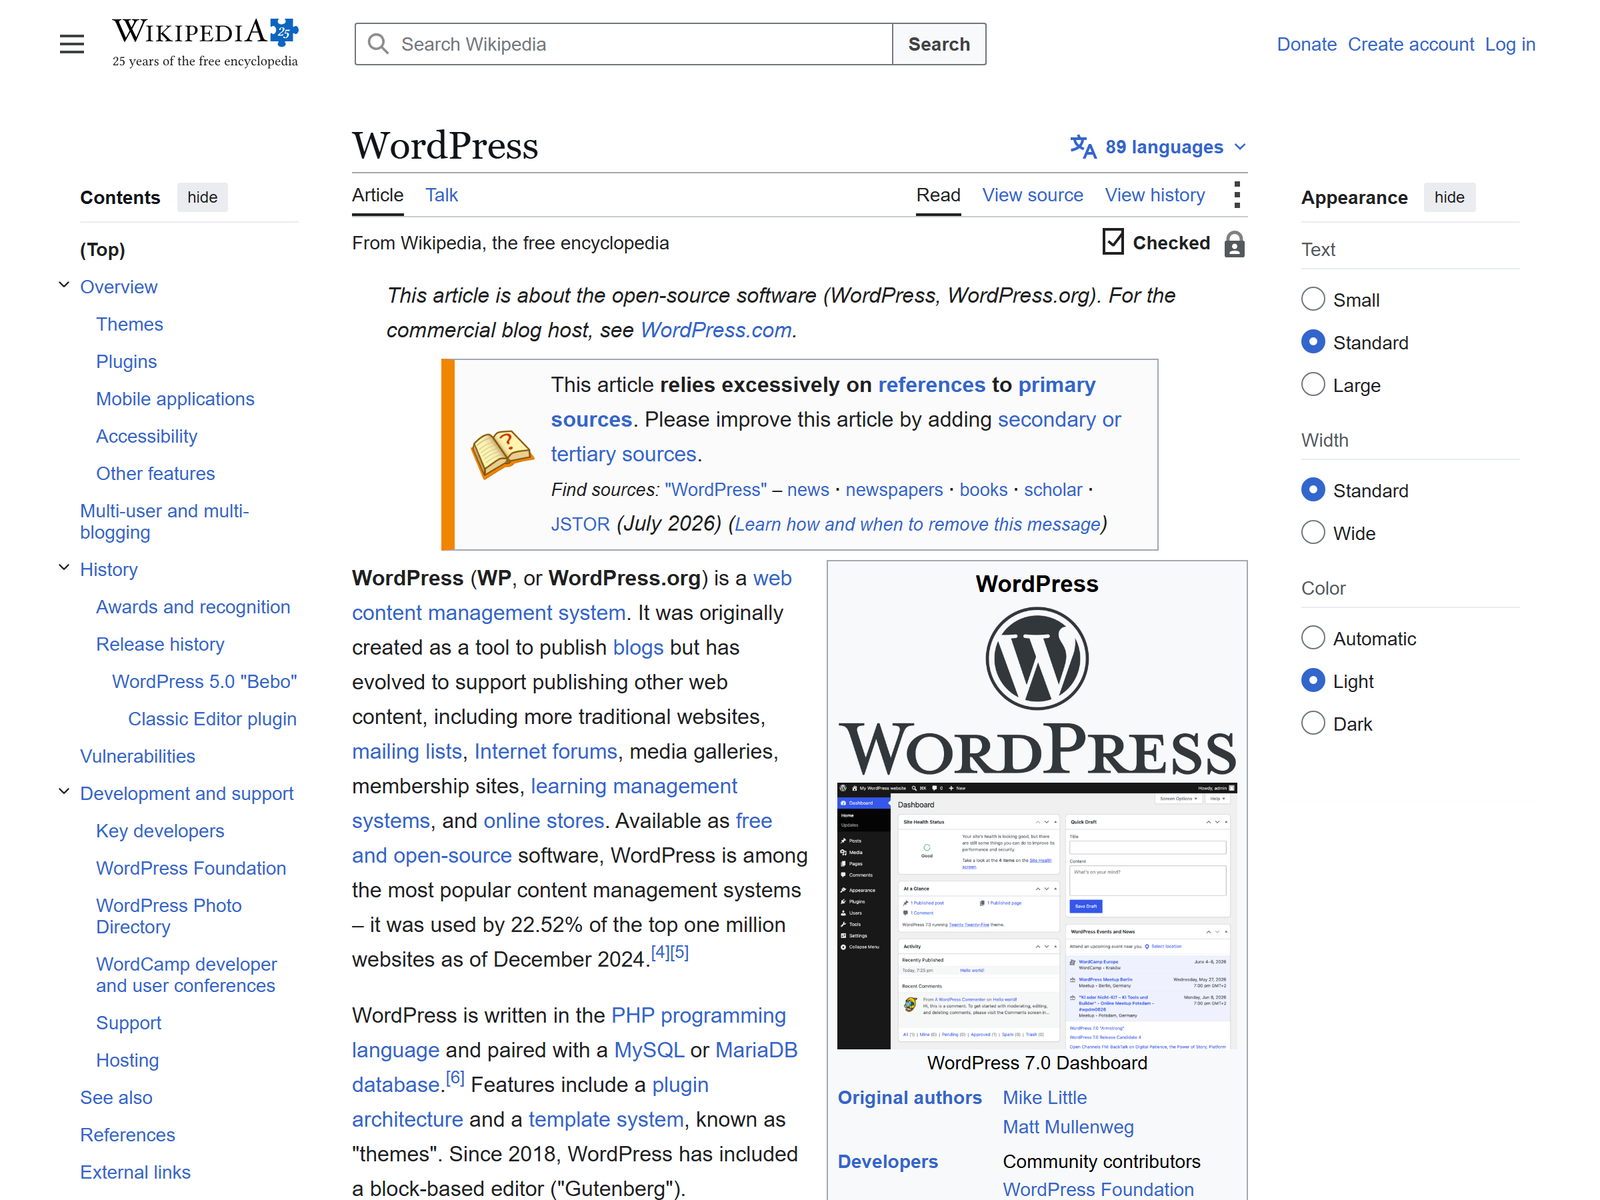Go to Plugins in contents
Viewport: 1600px width, 1200px height.
point(126,361)
